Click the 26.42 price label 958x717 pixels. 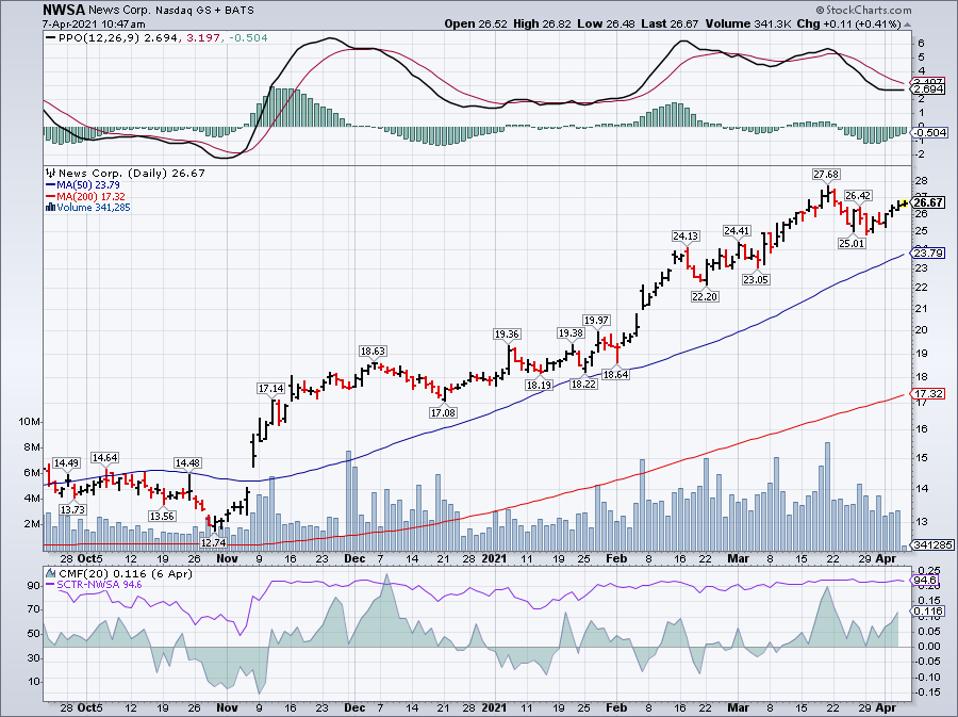tap(858, 195)
